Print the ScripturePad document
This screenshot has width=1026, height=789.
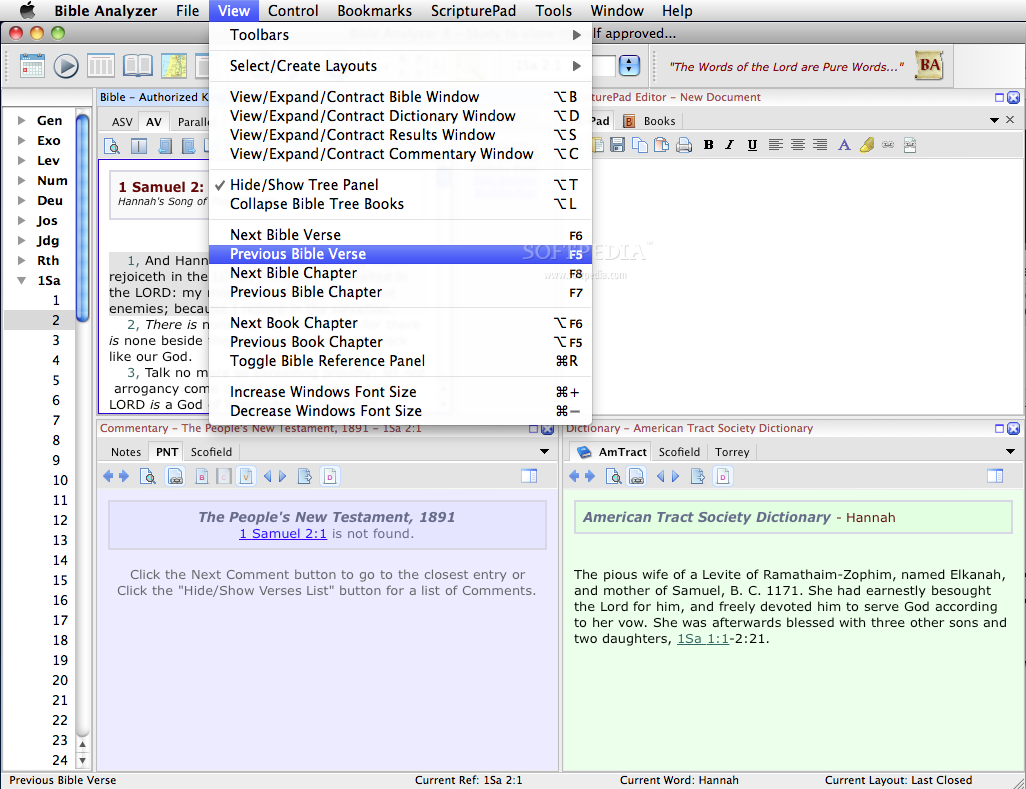click(x=684, y=145)
